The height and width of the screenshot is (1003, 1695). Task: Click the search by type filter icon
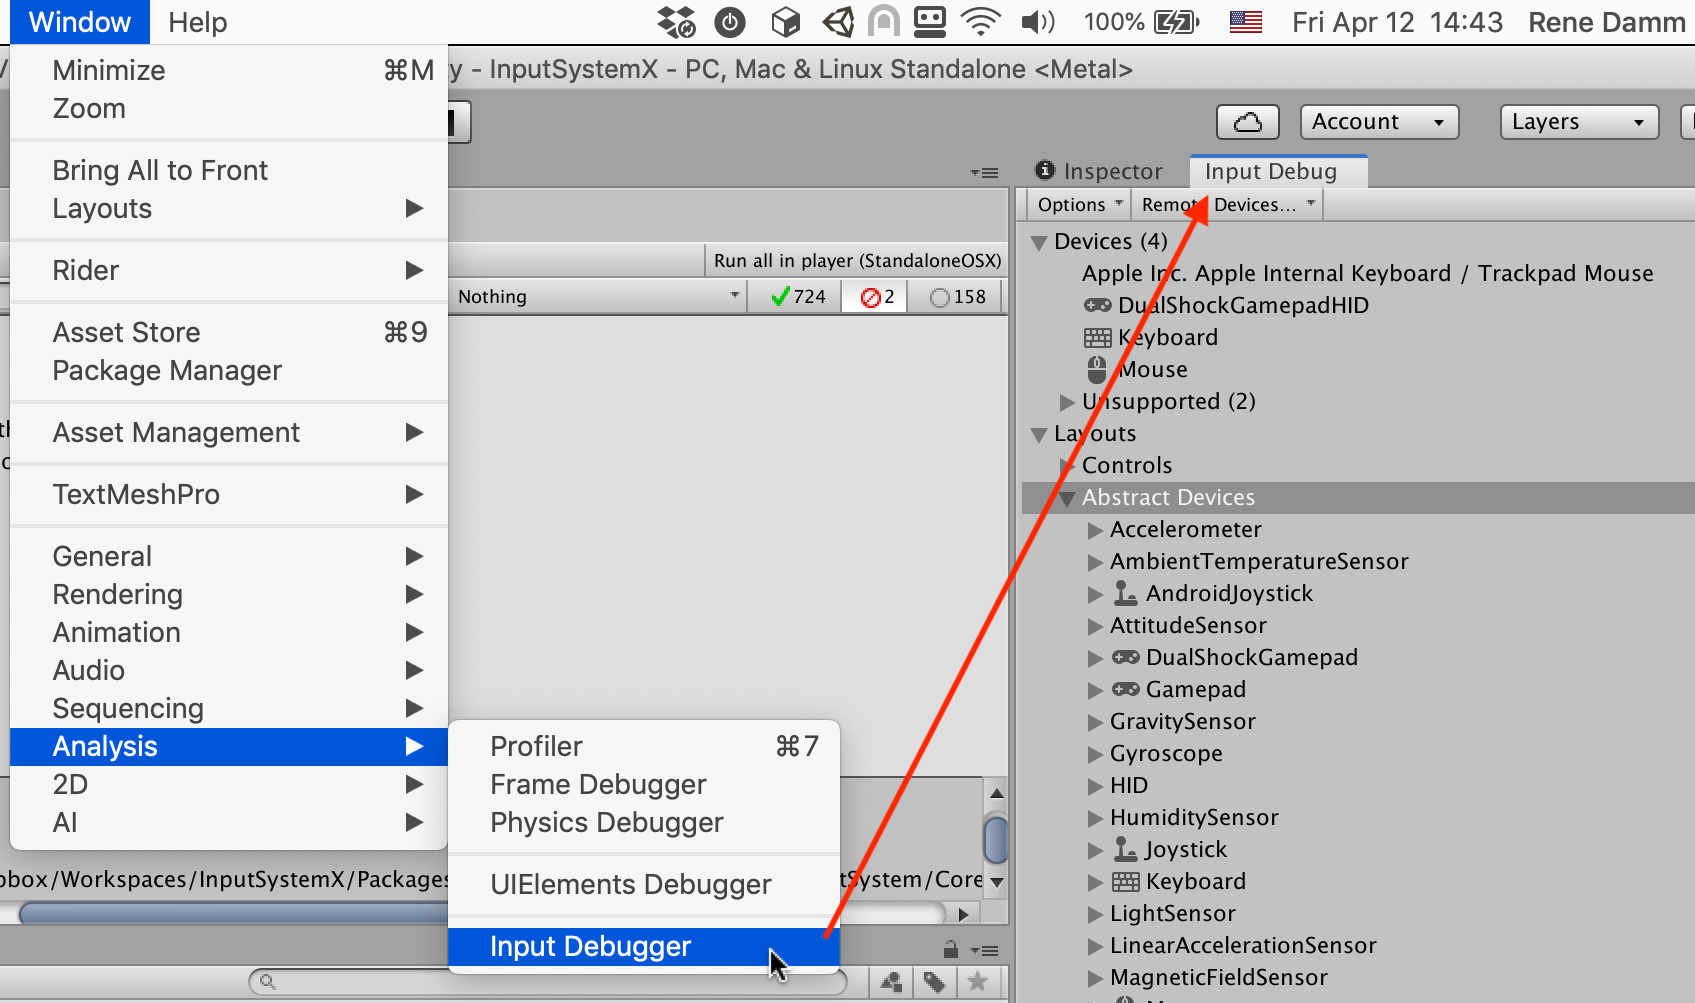(890, 982)
